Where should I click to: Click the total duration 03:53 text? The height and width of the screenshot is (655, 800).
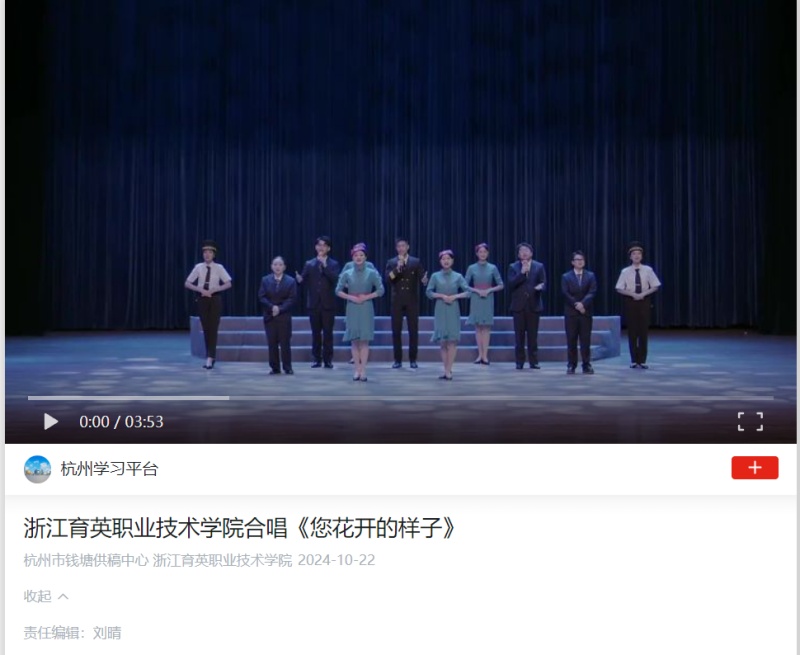(144, 422)
